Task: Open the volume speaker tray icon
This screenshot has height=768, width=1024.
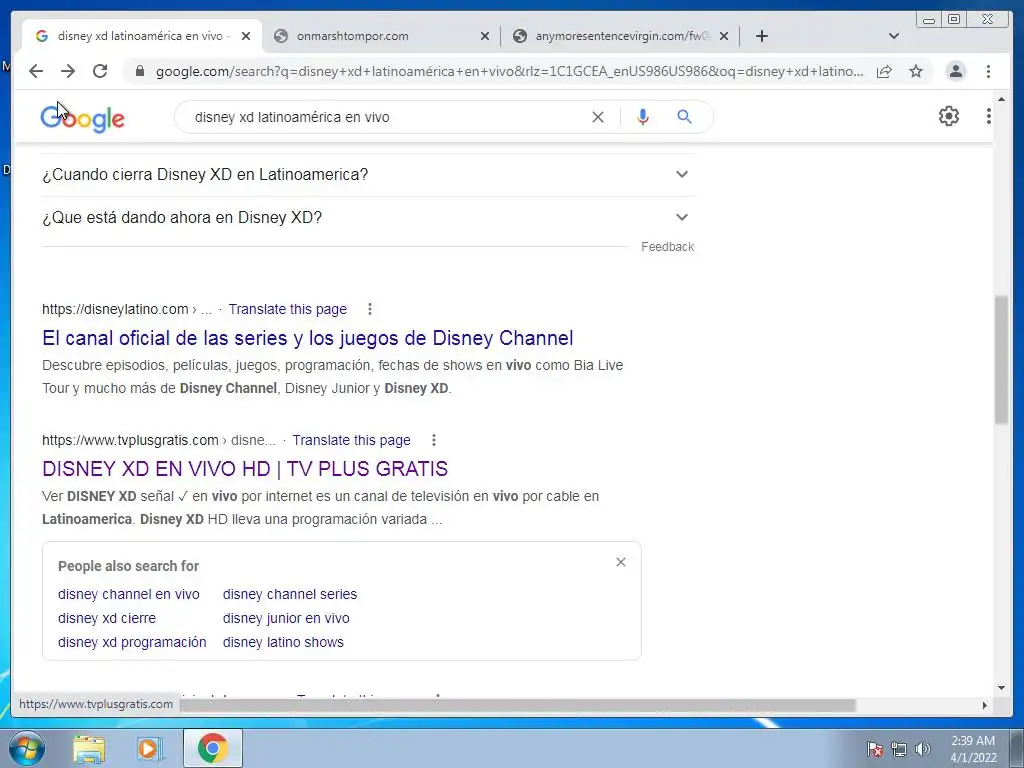Action: coord(923,749)
